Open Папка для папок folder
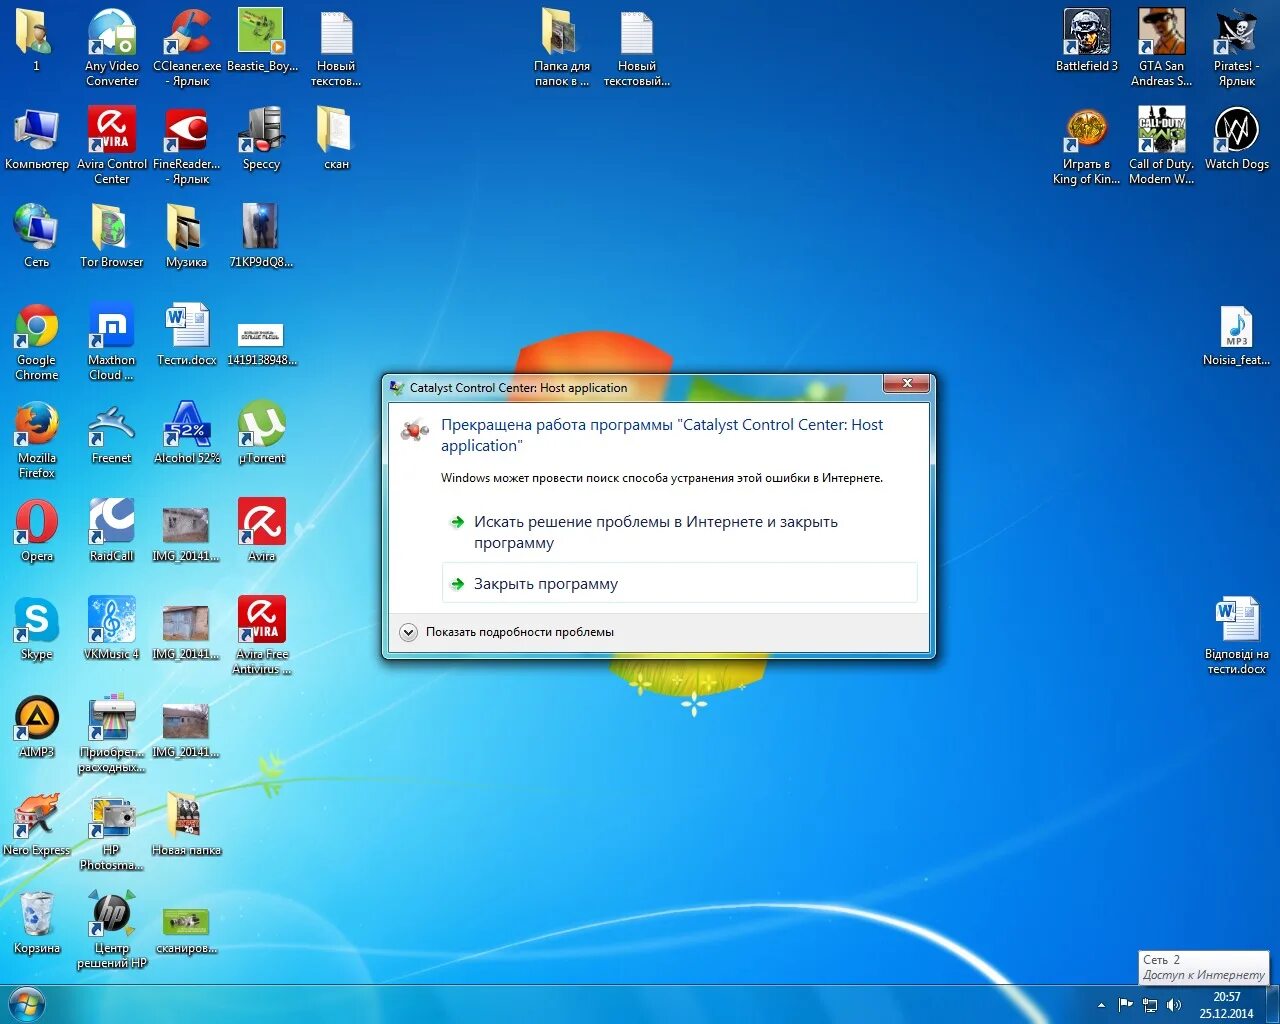This screenshot has height=1024, width=1280. pos(562,47)
